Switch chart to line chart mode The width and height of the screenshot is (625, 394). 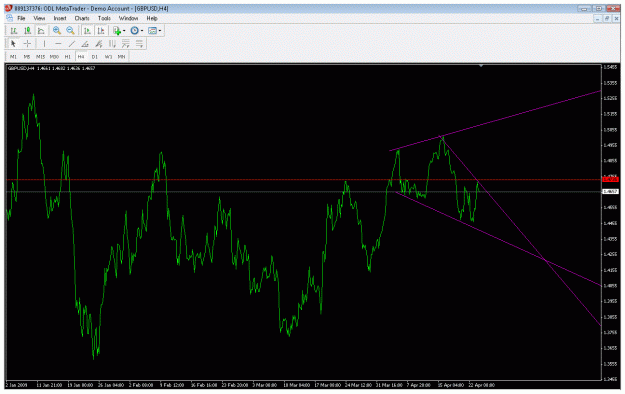41,31
